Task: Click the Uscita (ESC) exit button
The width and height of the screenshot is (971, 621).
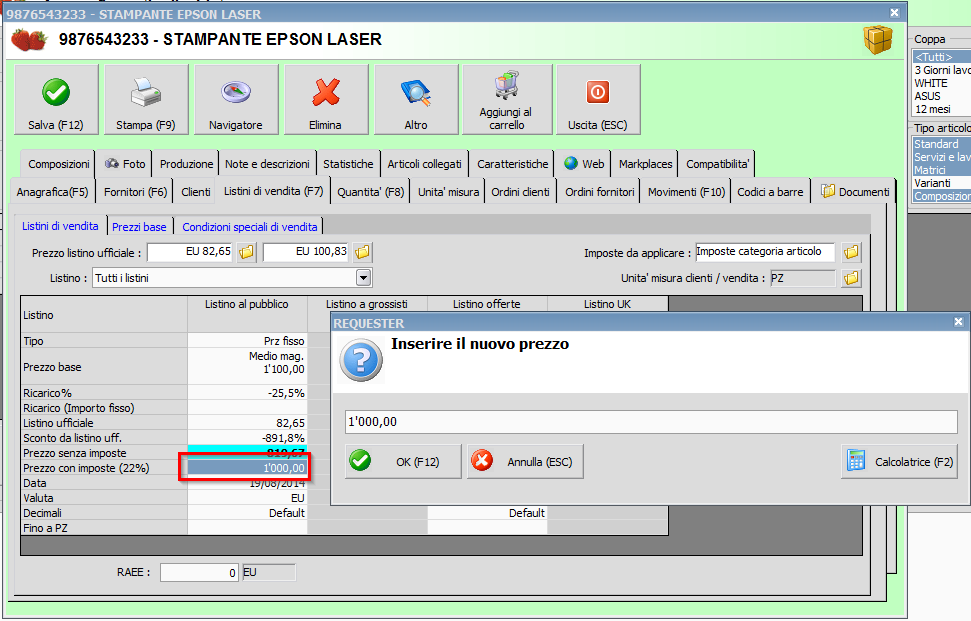Action: (598, 100)
